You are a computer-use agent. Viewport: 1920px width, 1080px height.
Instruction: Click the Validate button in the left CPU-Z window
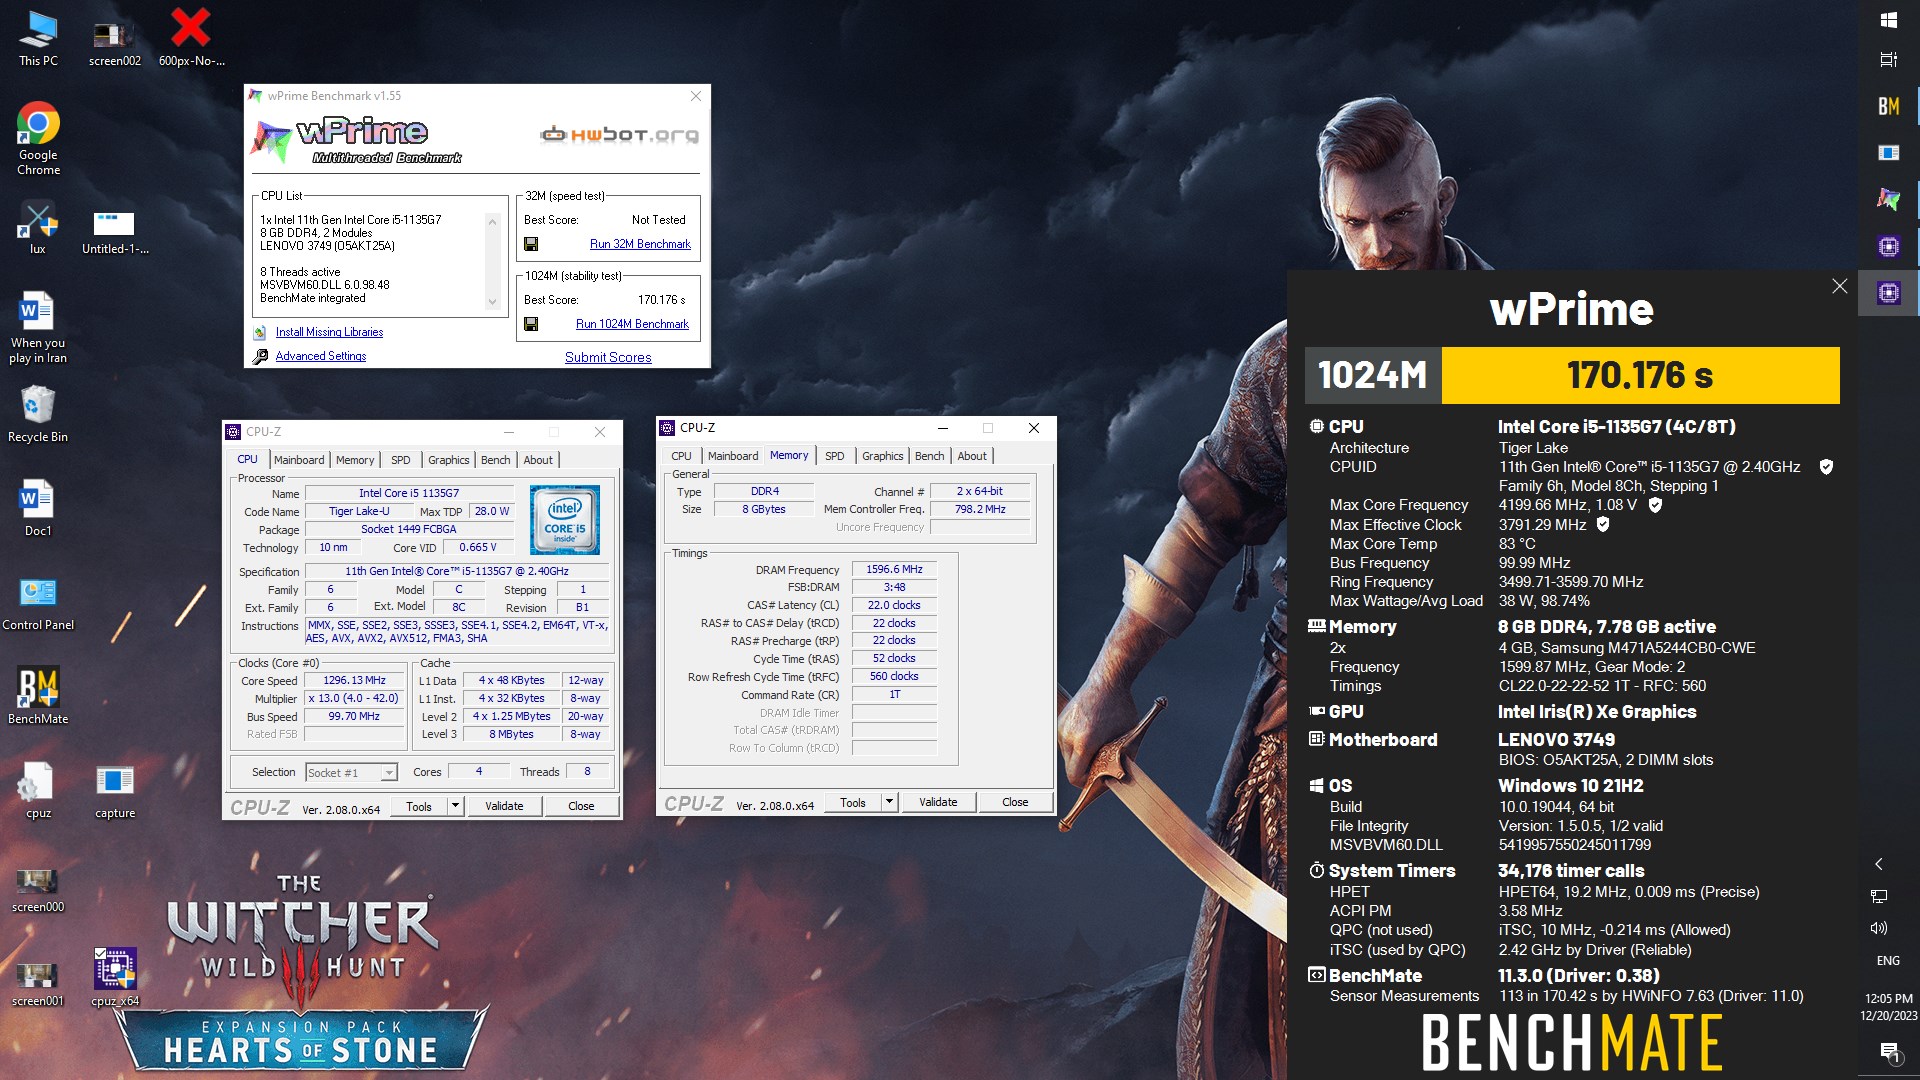[504, 806]
